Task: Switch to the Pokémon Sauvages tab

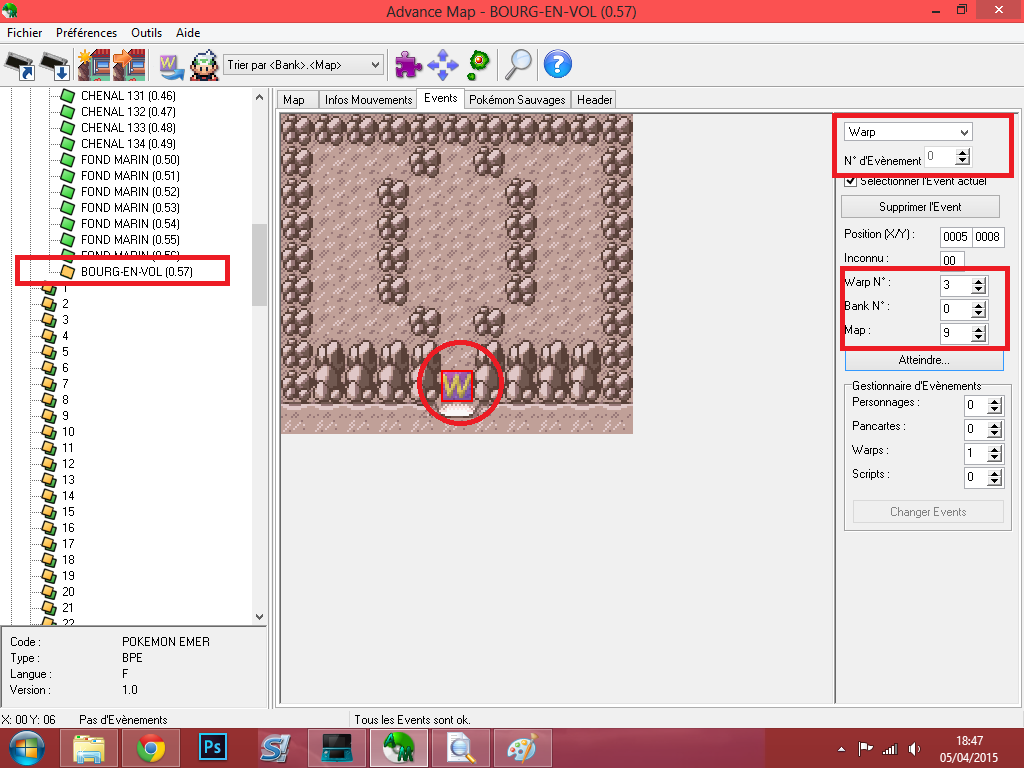Action: 517,100
